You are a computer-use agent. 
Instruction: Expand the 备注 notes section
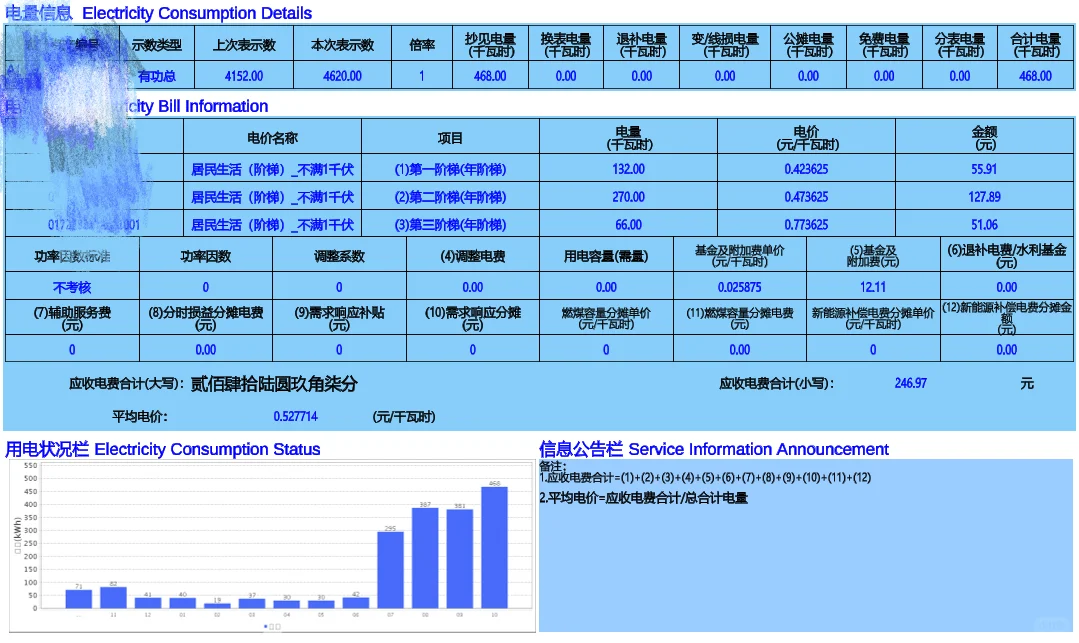coord(552,465)
